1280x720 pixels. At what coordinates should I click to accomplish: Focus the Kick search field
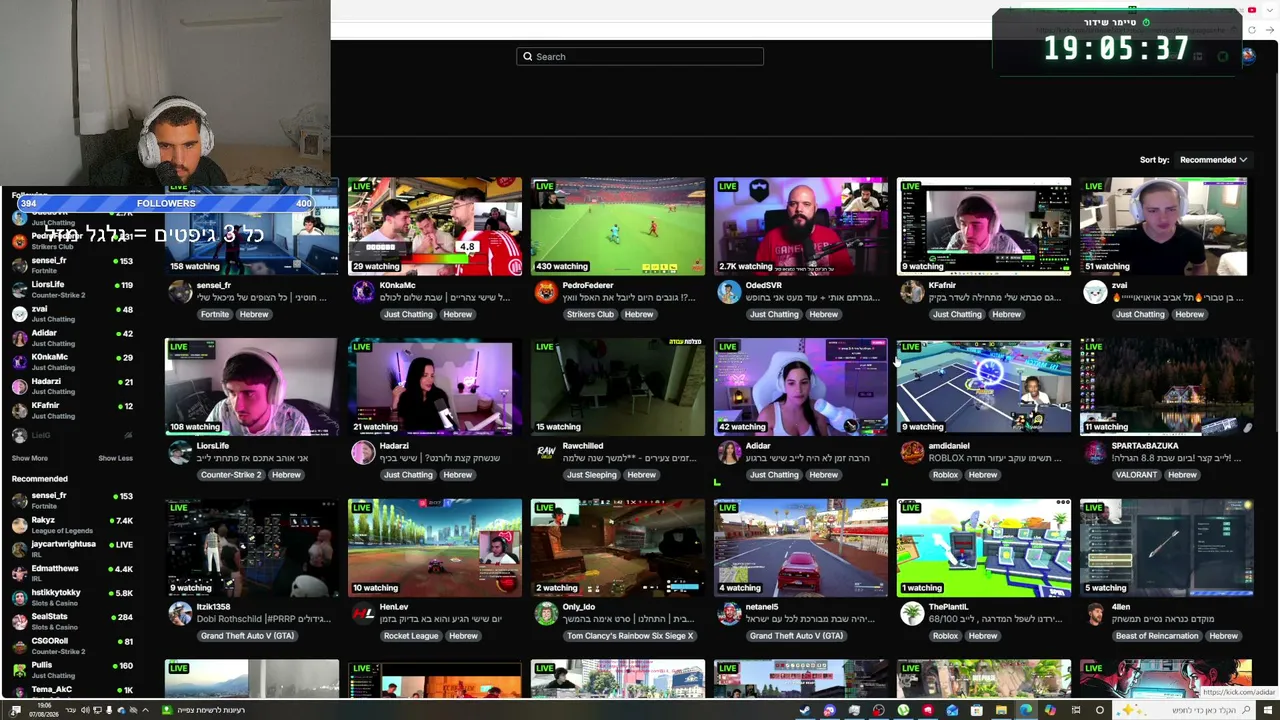coord(640,57)
